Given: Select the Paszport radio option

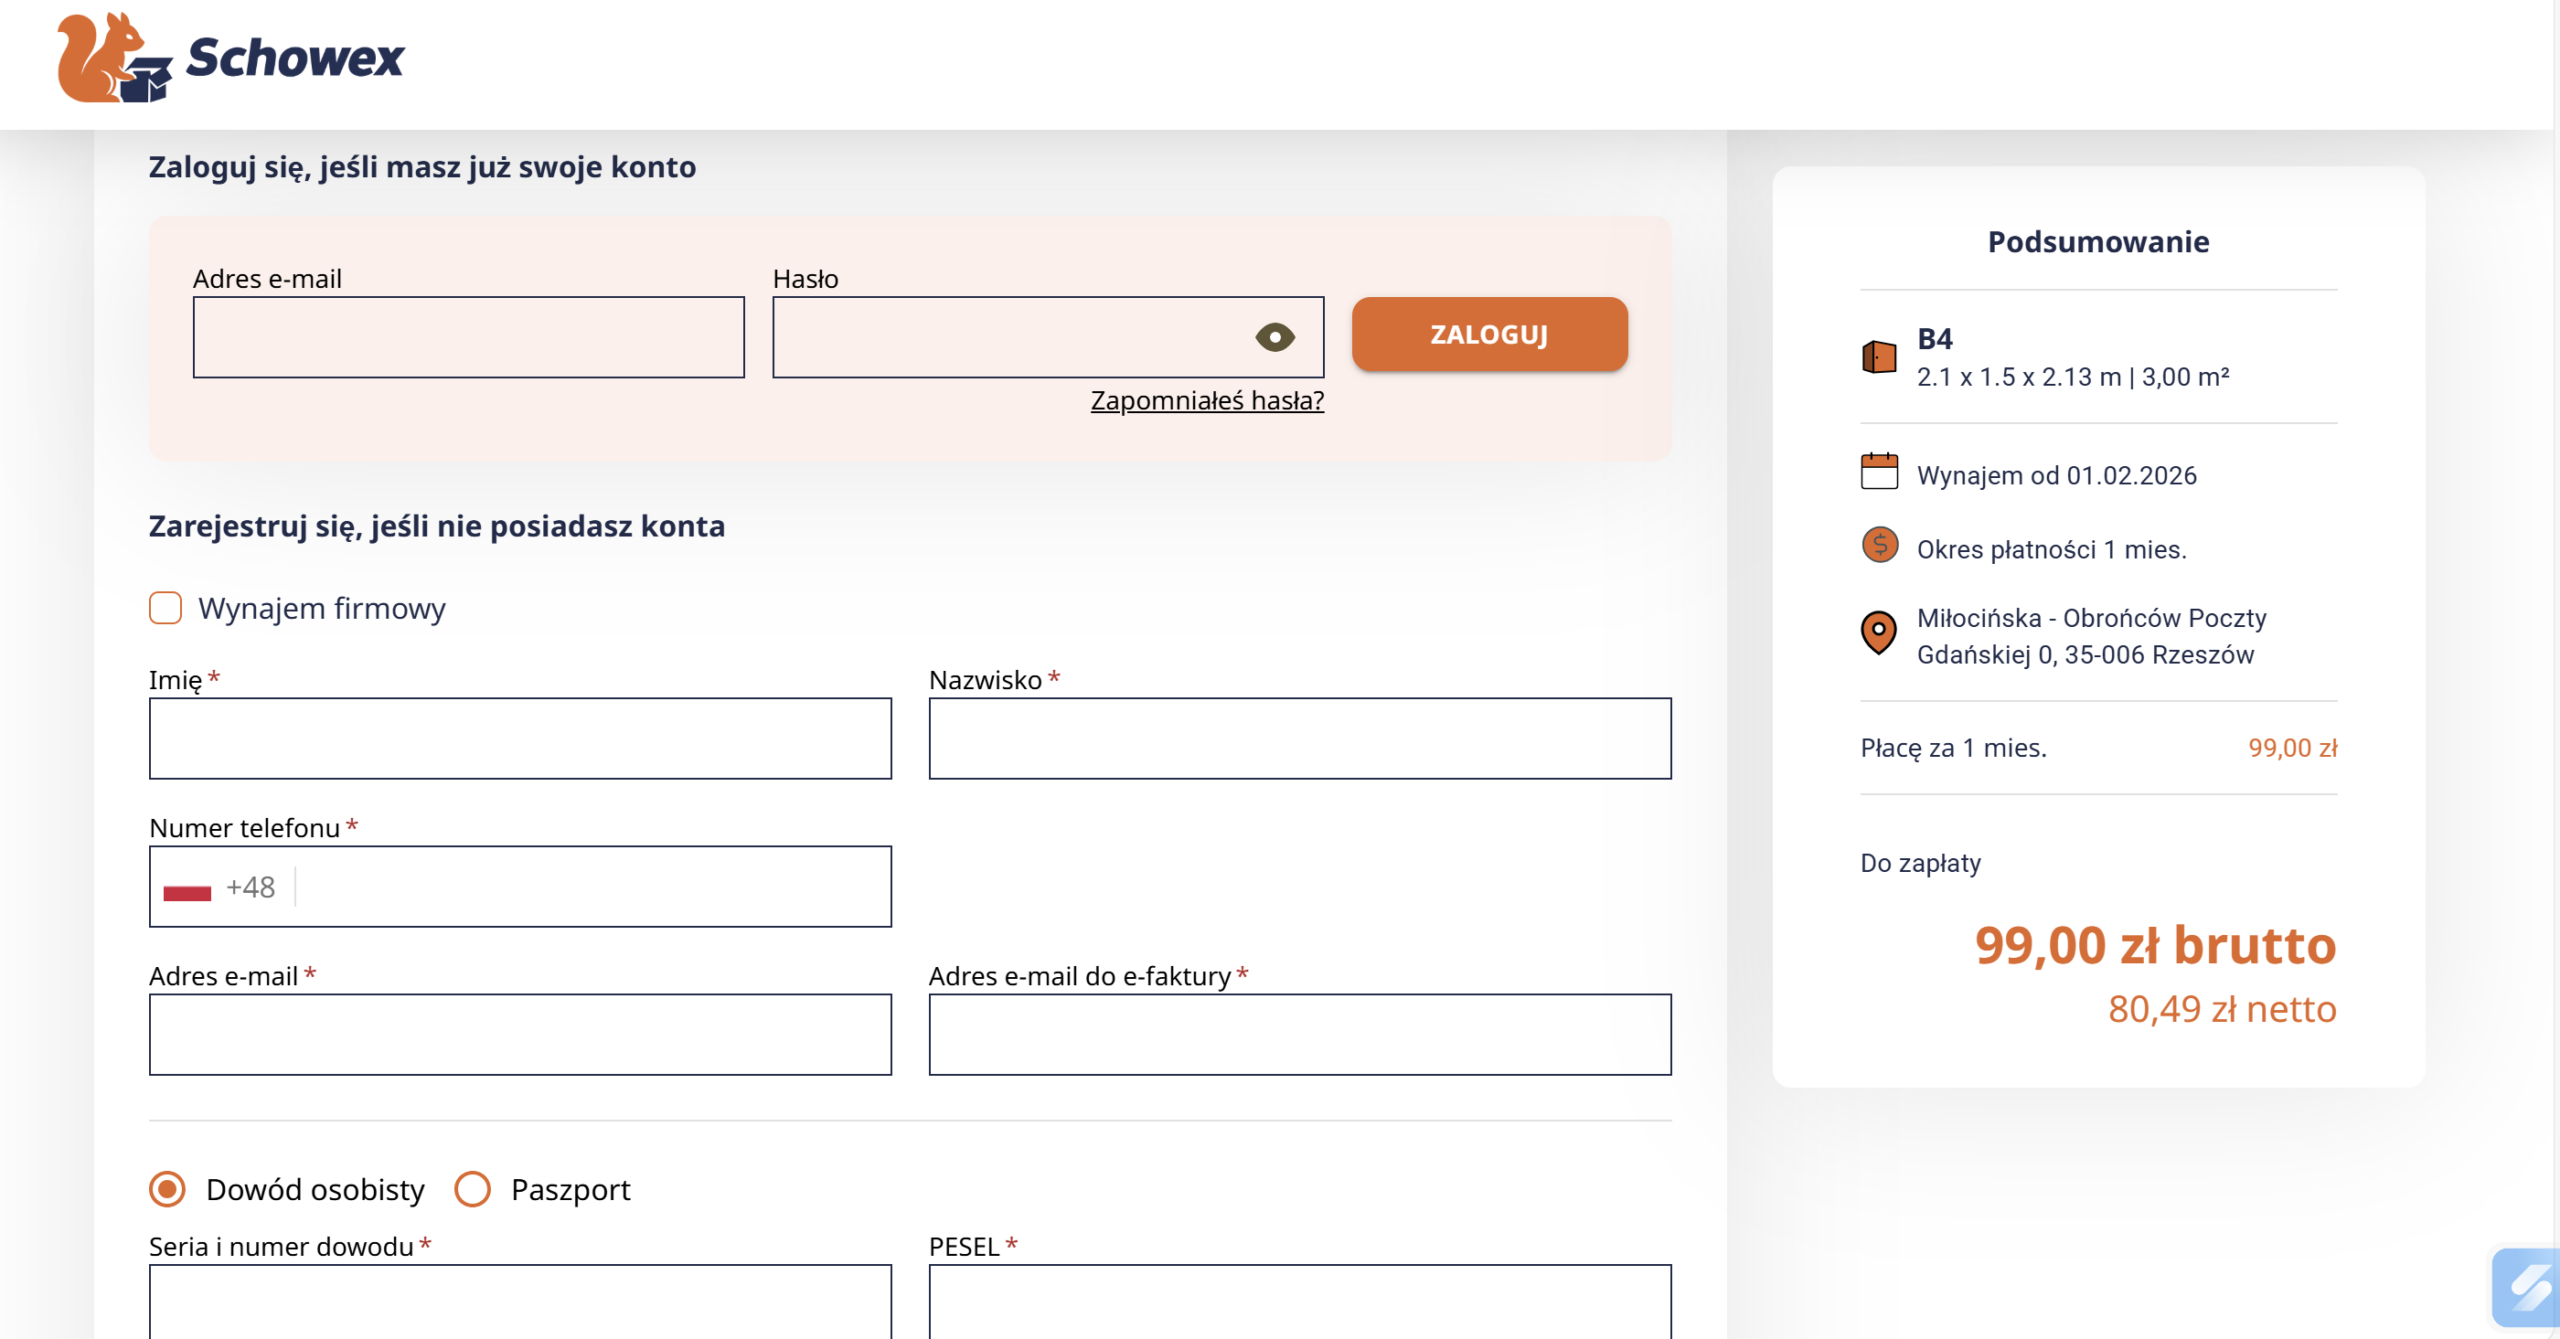Looking at the screenshot, I should 472,1189.
